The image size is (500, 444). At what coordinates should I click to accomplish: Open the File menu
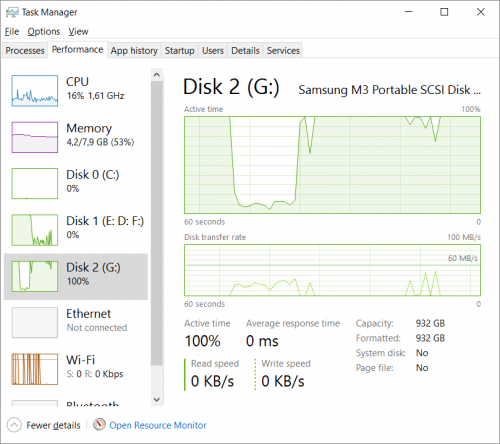click(12, 32)
